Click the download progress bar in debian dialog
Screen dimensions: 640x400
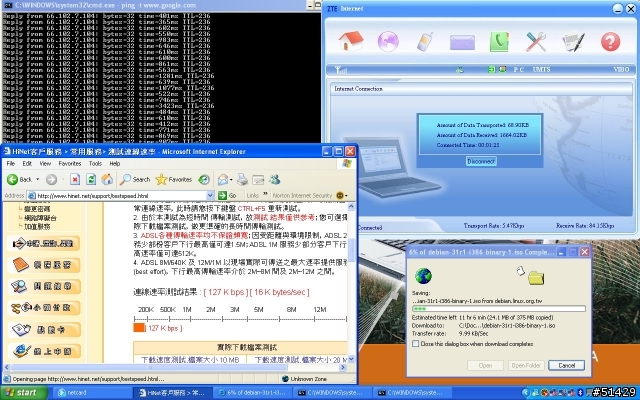[498, 309]
